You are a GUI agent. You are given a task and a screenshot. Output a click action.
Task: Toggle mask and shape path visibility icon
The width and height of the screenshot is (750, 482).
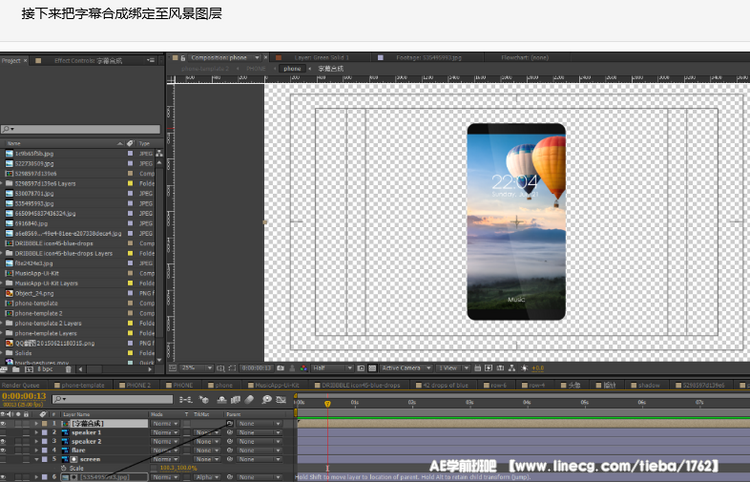(x=232, y=368)
